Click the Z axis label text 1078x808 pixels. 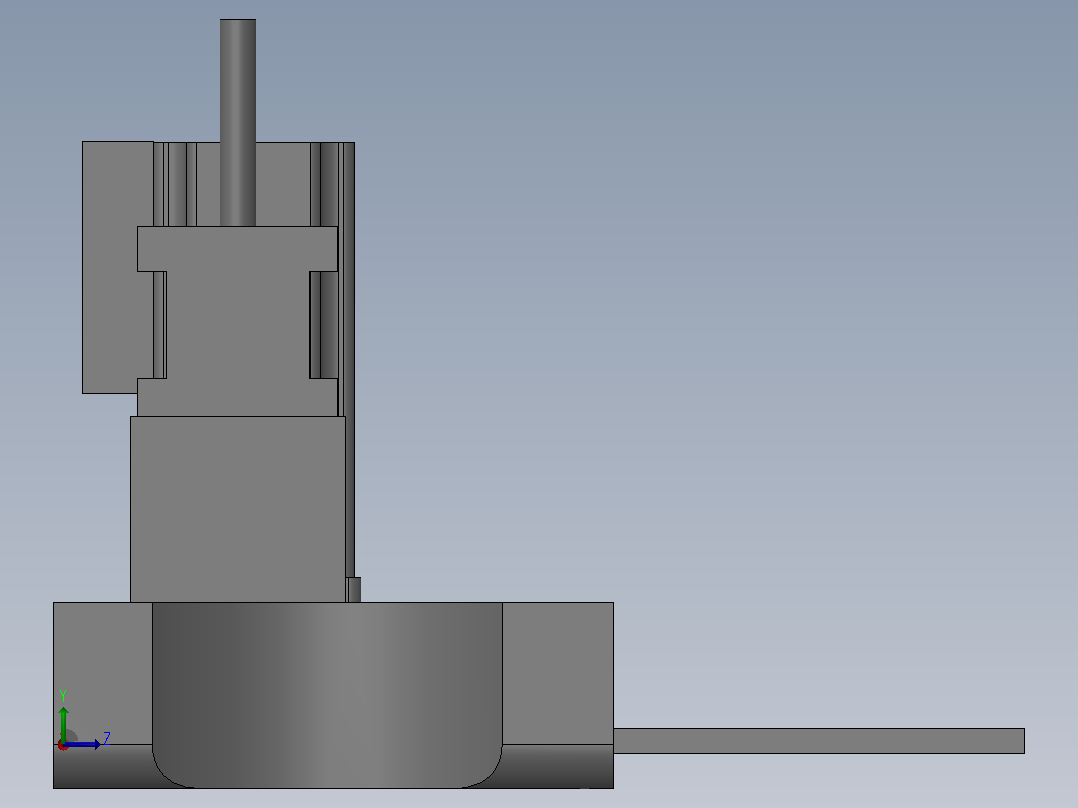[x=107, y=739]
